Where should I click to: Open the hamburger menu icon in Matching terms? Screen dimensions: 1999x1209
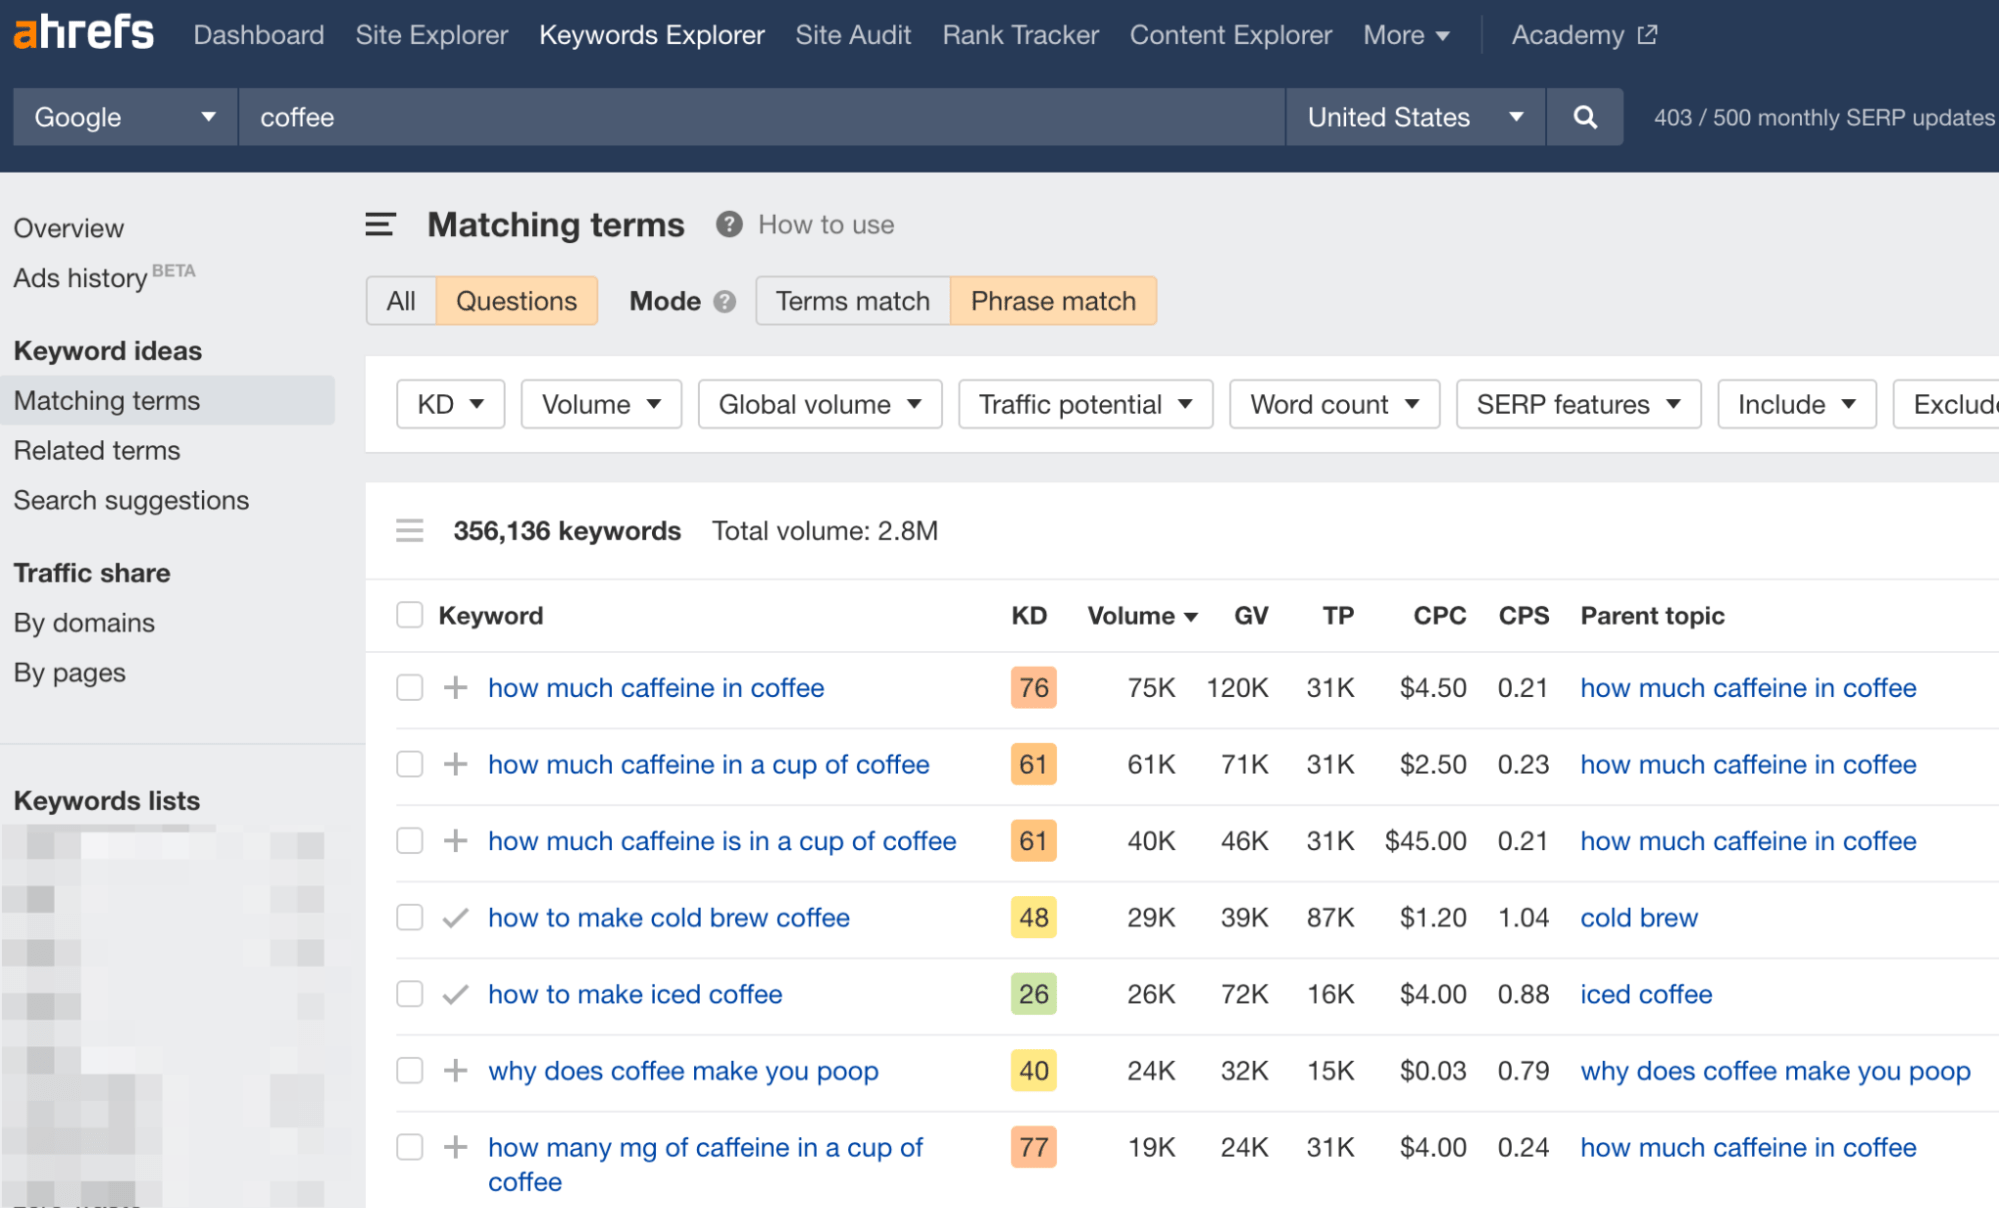pyautogui.click(x=378, y=224)
